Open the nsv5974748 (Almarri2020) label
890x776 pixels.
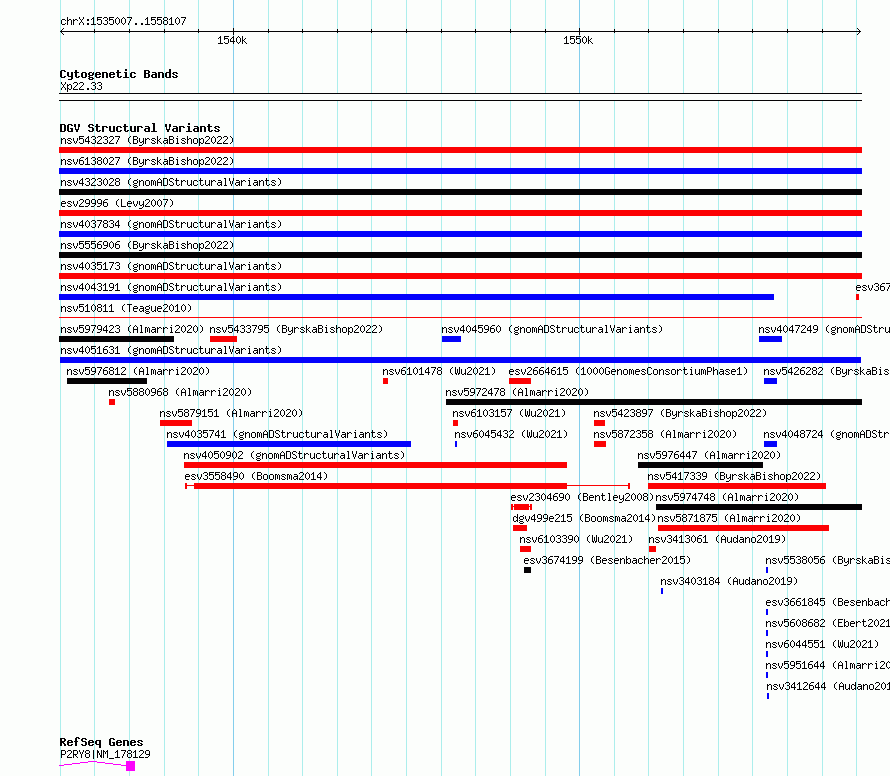coord(727,497)
